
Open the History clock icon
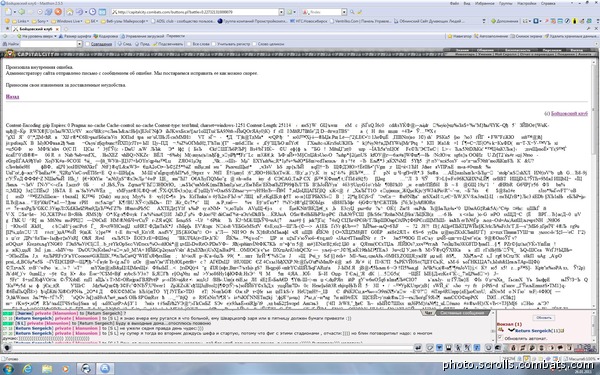pos(92,12)
